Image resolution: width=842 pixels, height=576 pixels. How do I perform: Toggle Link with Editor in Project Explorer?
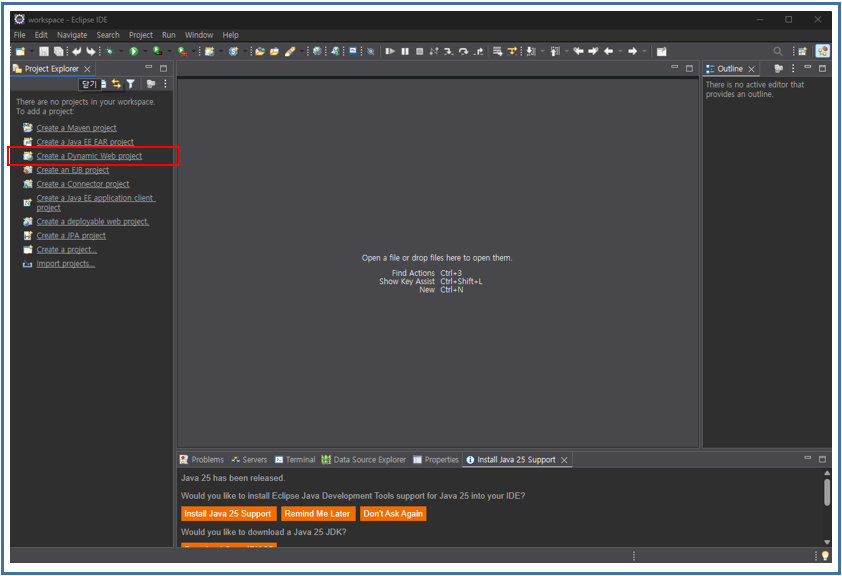(x=116, y=84)
